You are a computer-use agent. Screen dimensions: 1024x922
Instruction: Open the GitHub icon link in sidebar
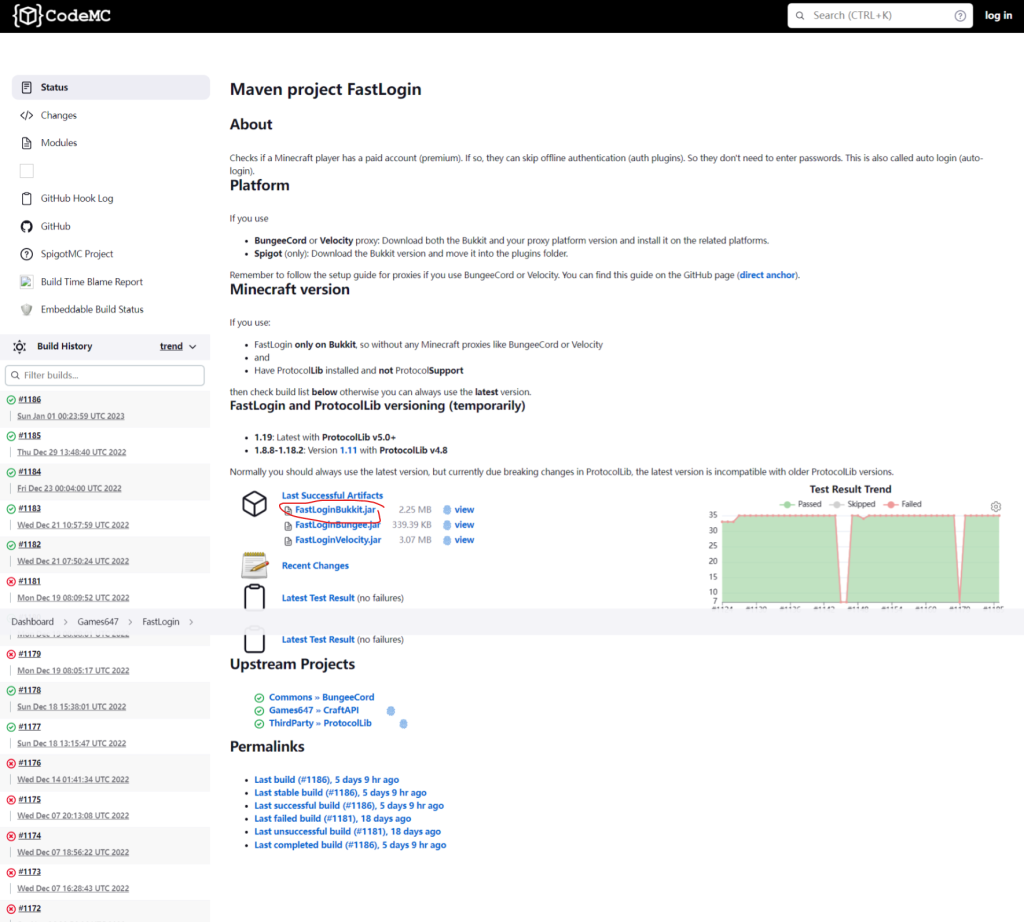point(27,227)
